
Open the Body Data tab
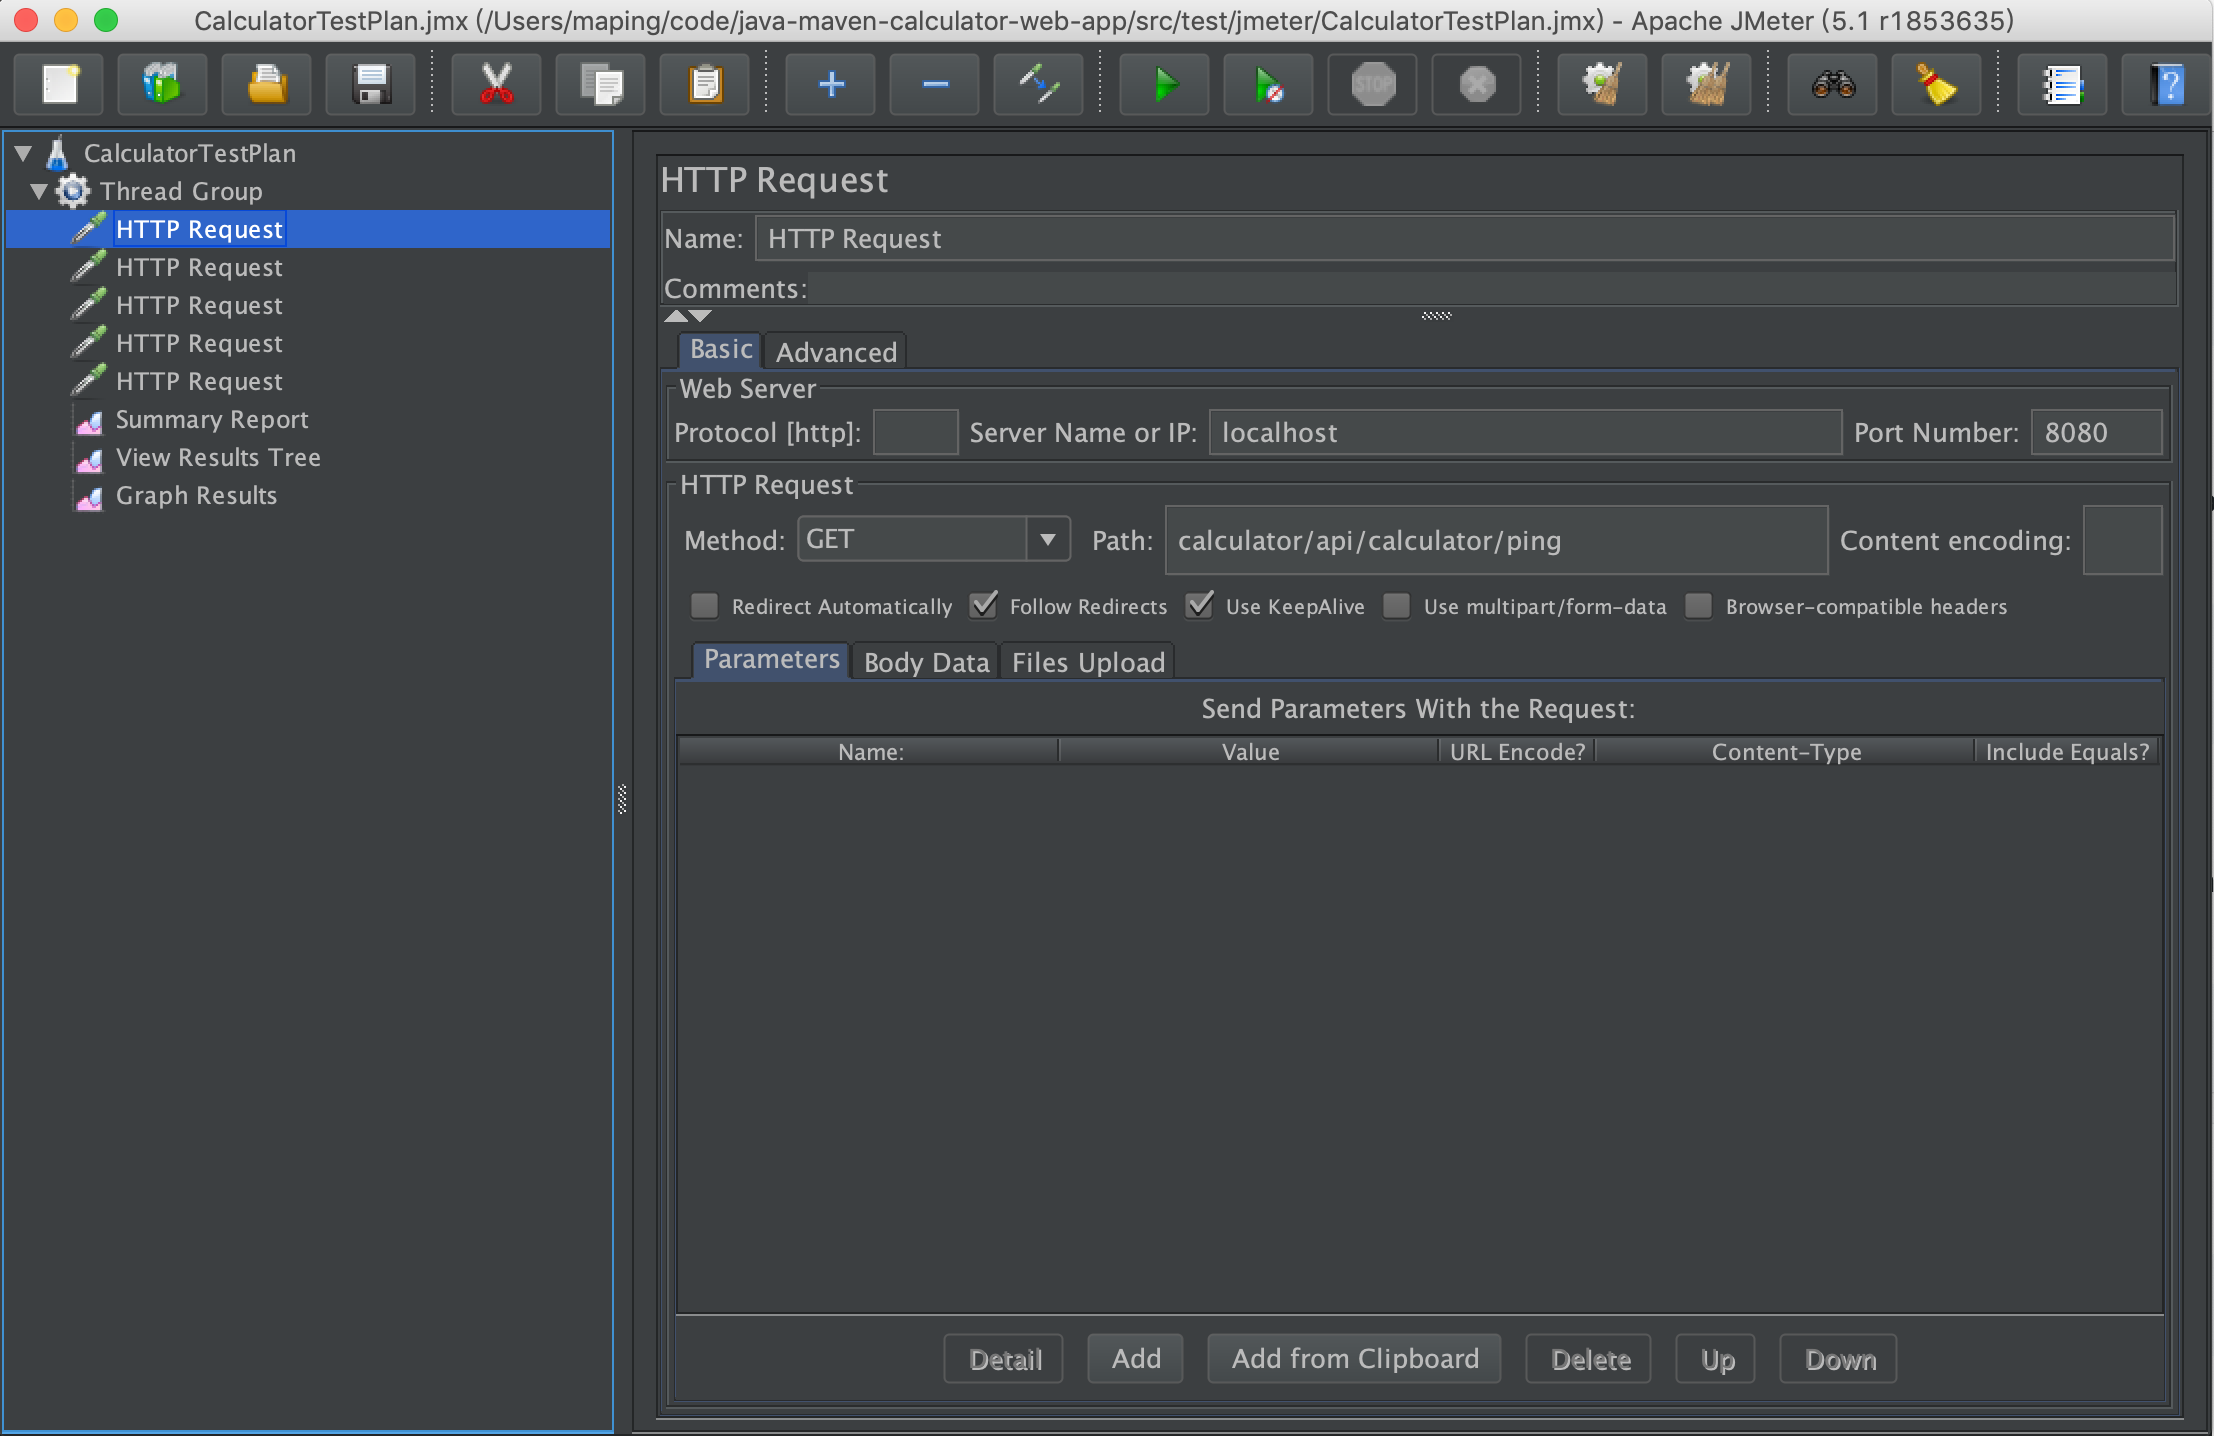pyautogui.click(x=926, y=662)
